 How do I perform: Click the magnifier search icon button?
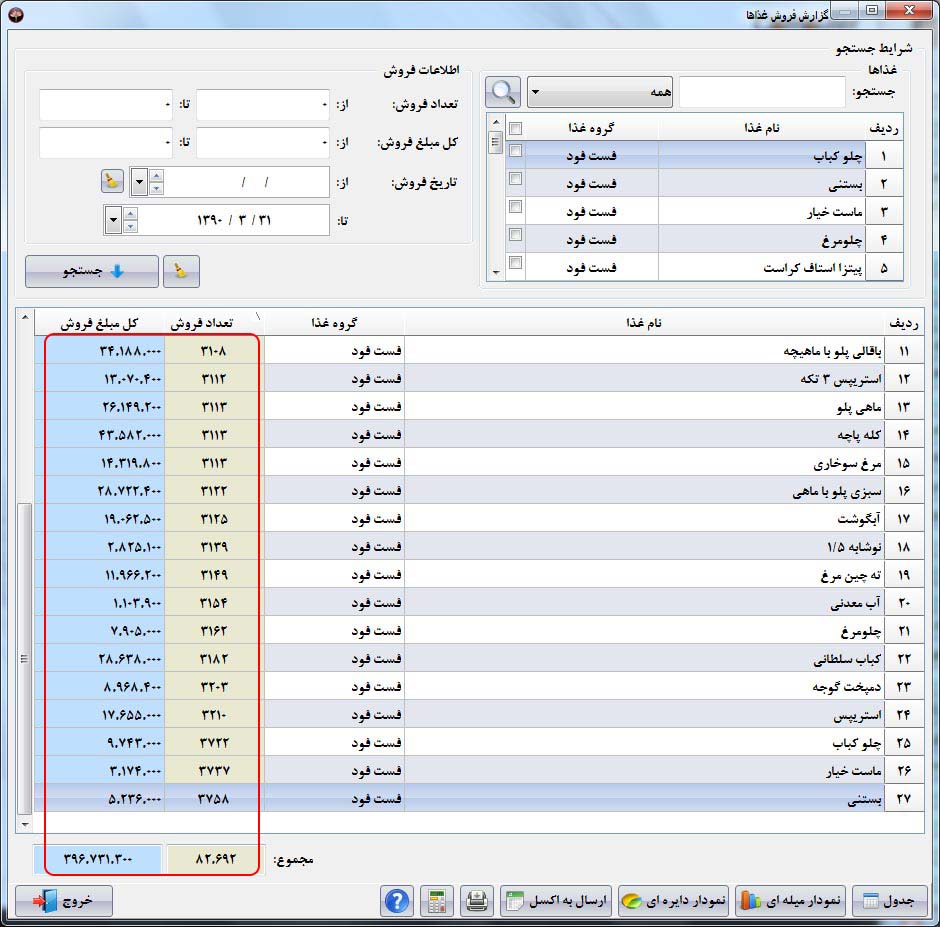pos(502,92)
